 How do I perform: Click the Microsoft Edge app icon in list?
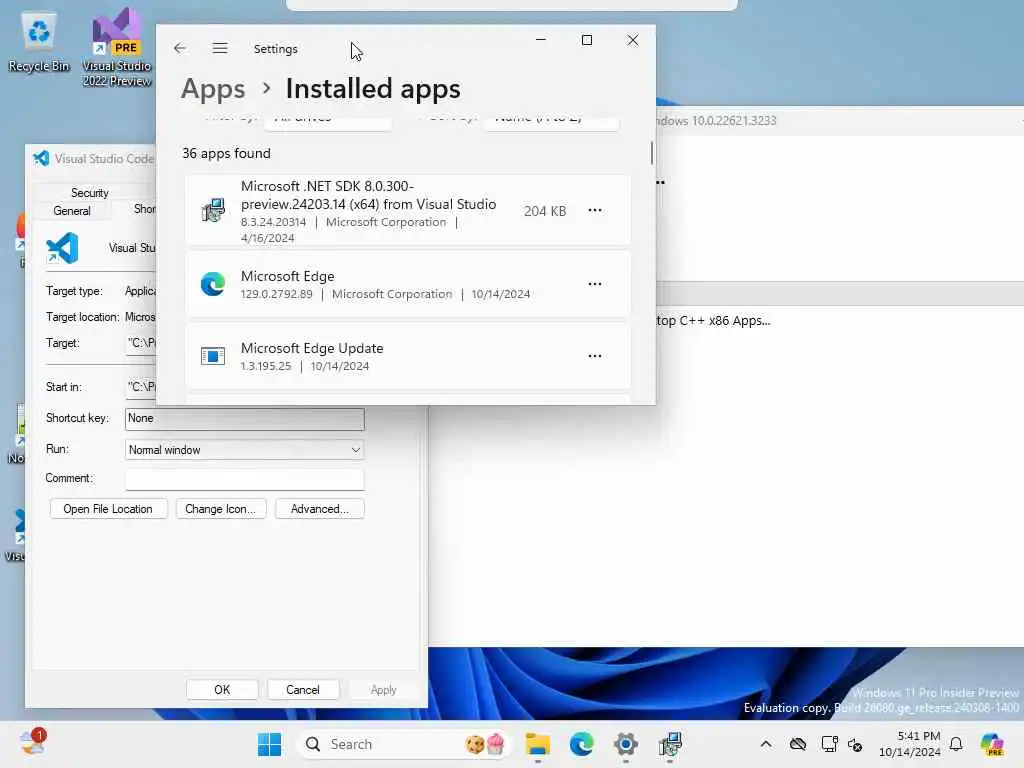[x=213, y=284]
